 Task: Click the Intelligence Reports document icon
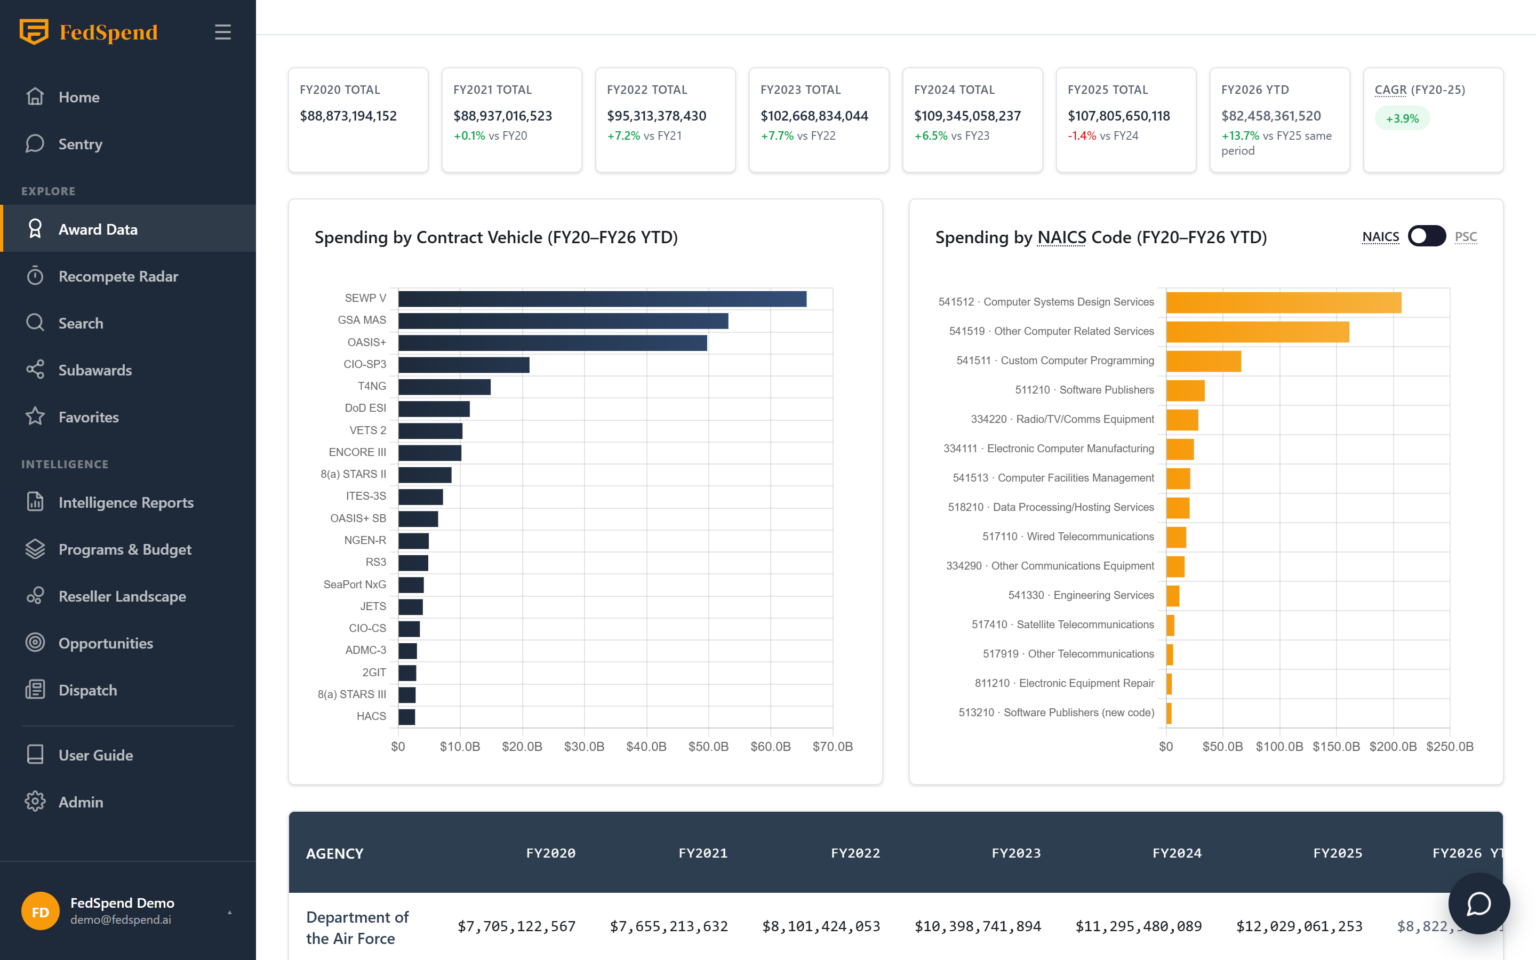pos(35,502)
